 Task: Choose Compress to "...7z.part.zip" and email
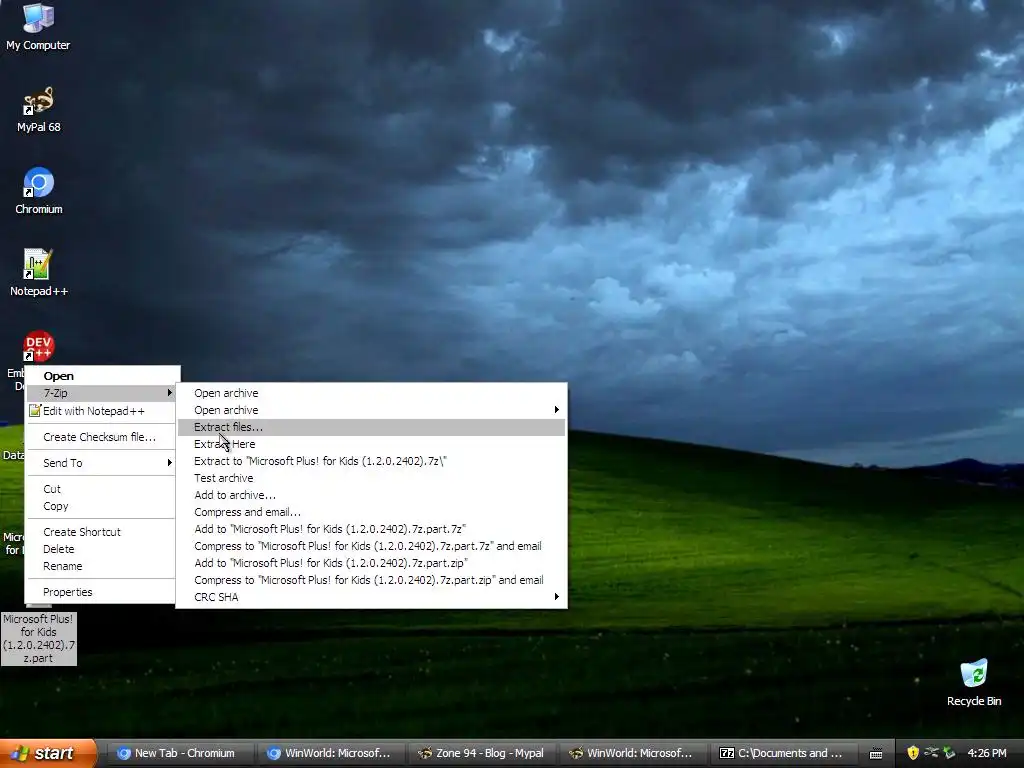(x=371, y=579)
